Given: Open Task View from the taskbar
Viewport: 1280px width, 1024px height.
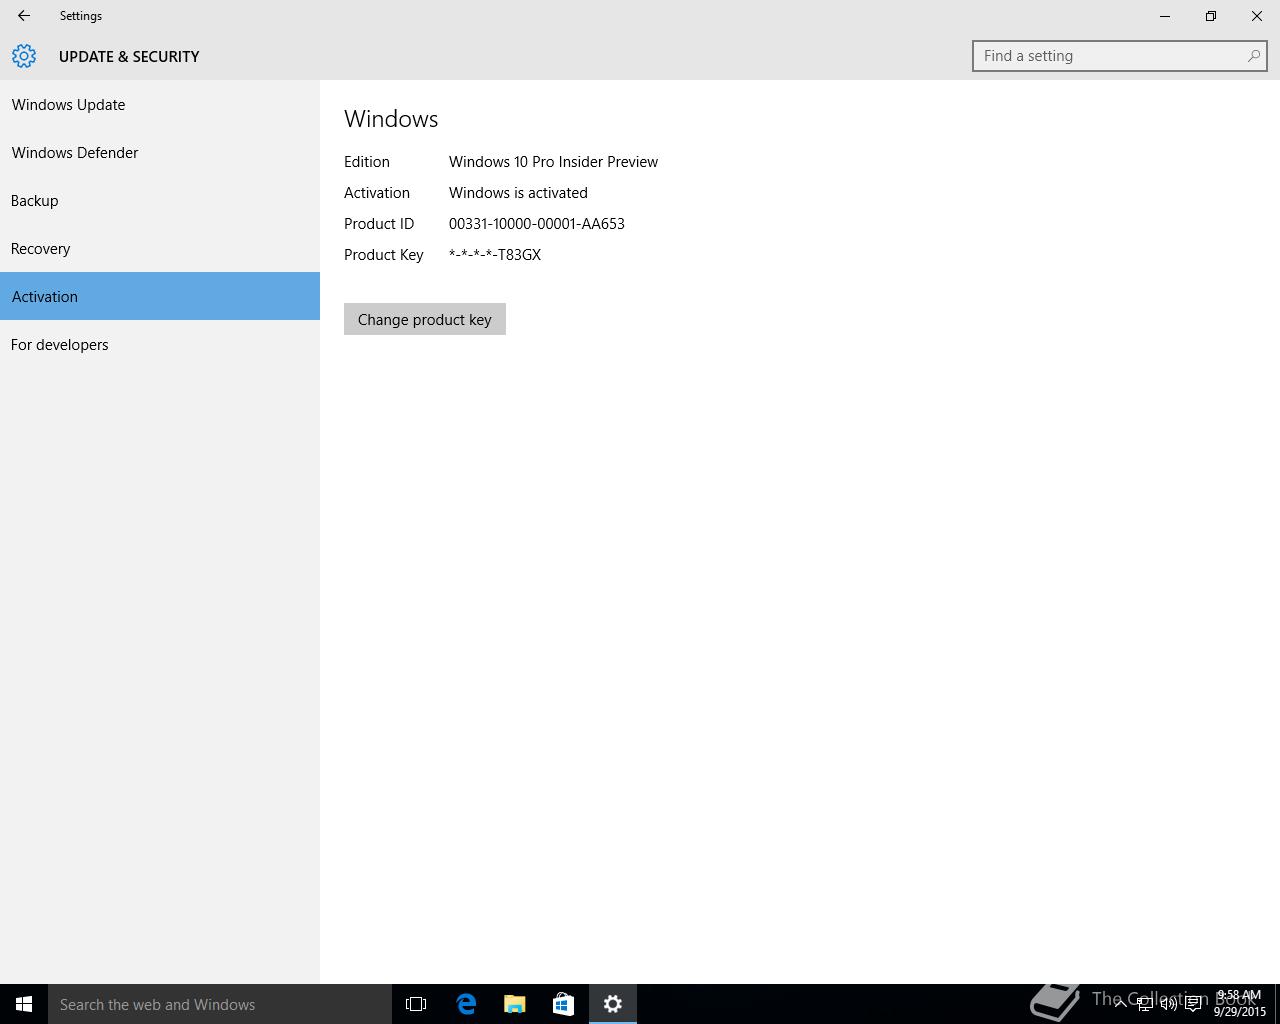Looking at the screenshot, I should (416, 1004).
